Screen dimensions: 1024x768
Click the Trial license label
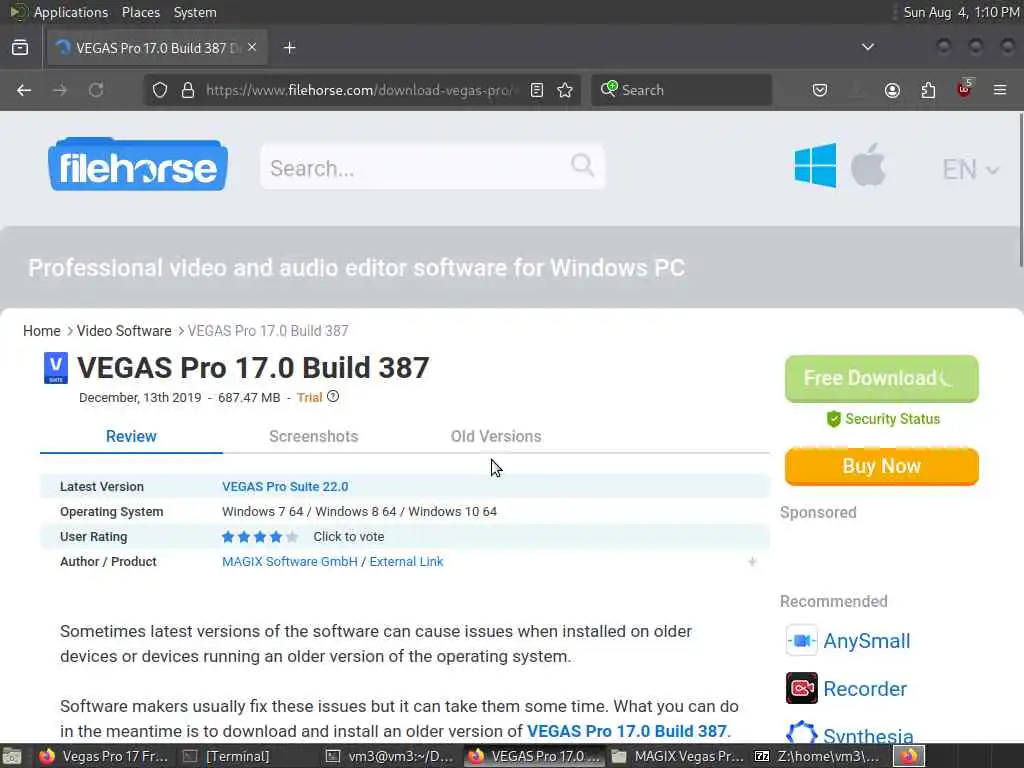point(310,398)
